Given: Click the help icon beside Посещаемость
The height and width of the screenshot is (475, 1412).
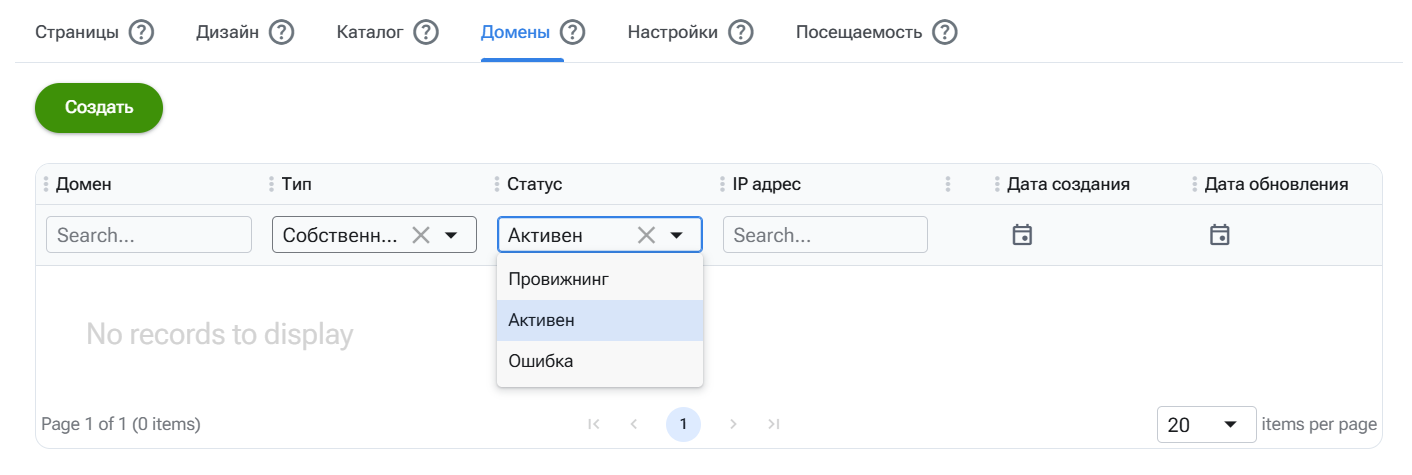Looking at the screenshot, I should [x=945, y=33].
